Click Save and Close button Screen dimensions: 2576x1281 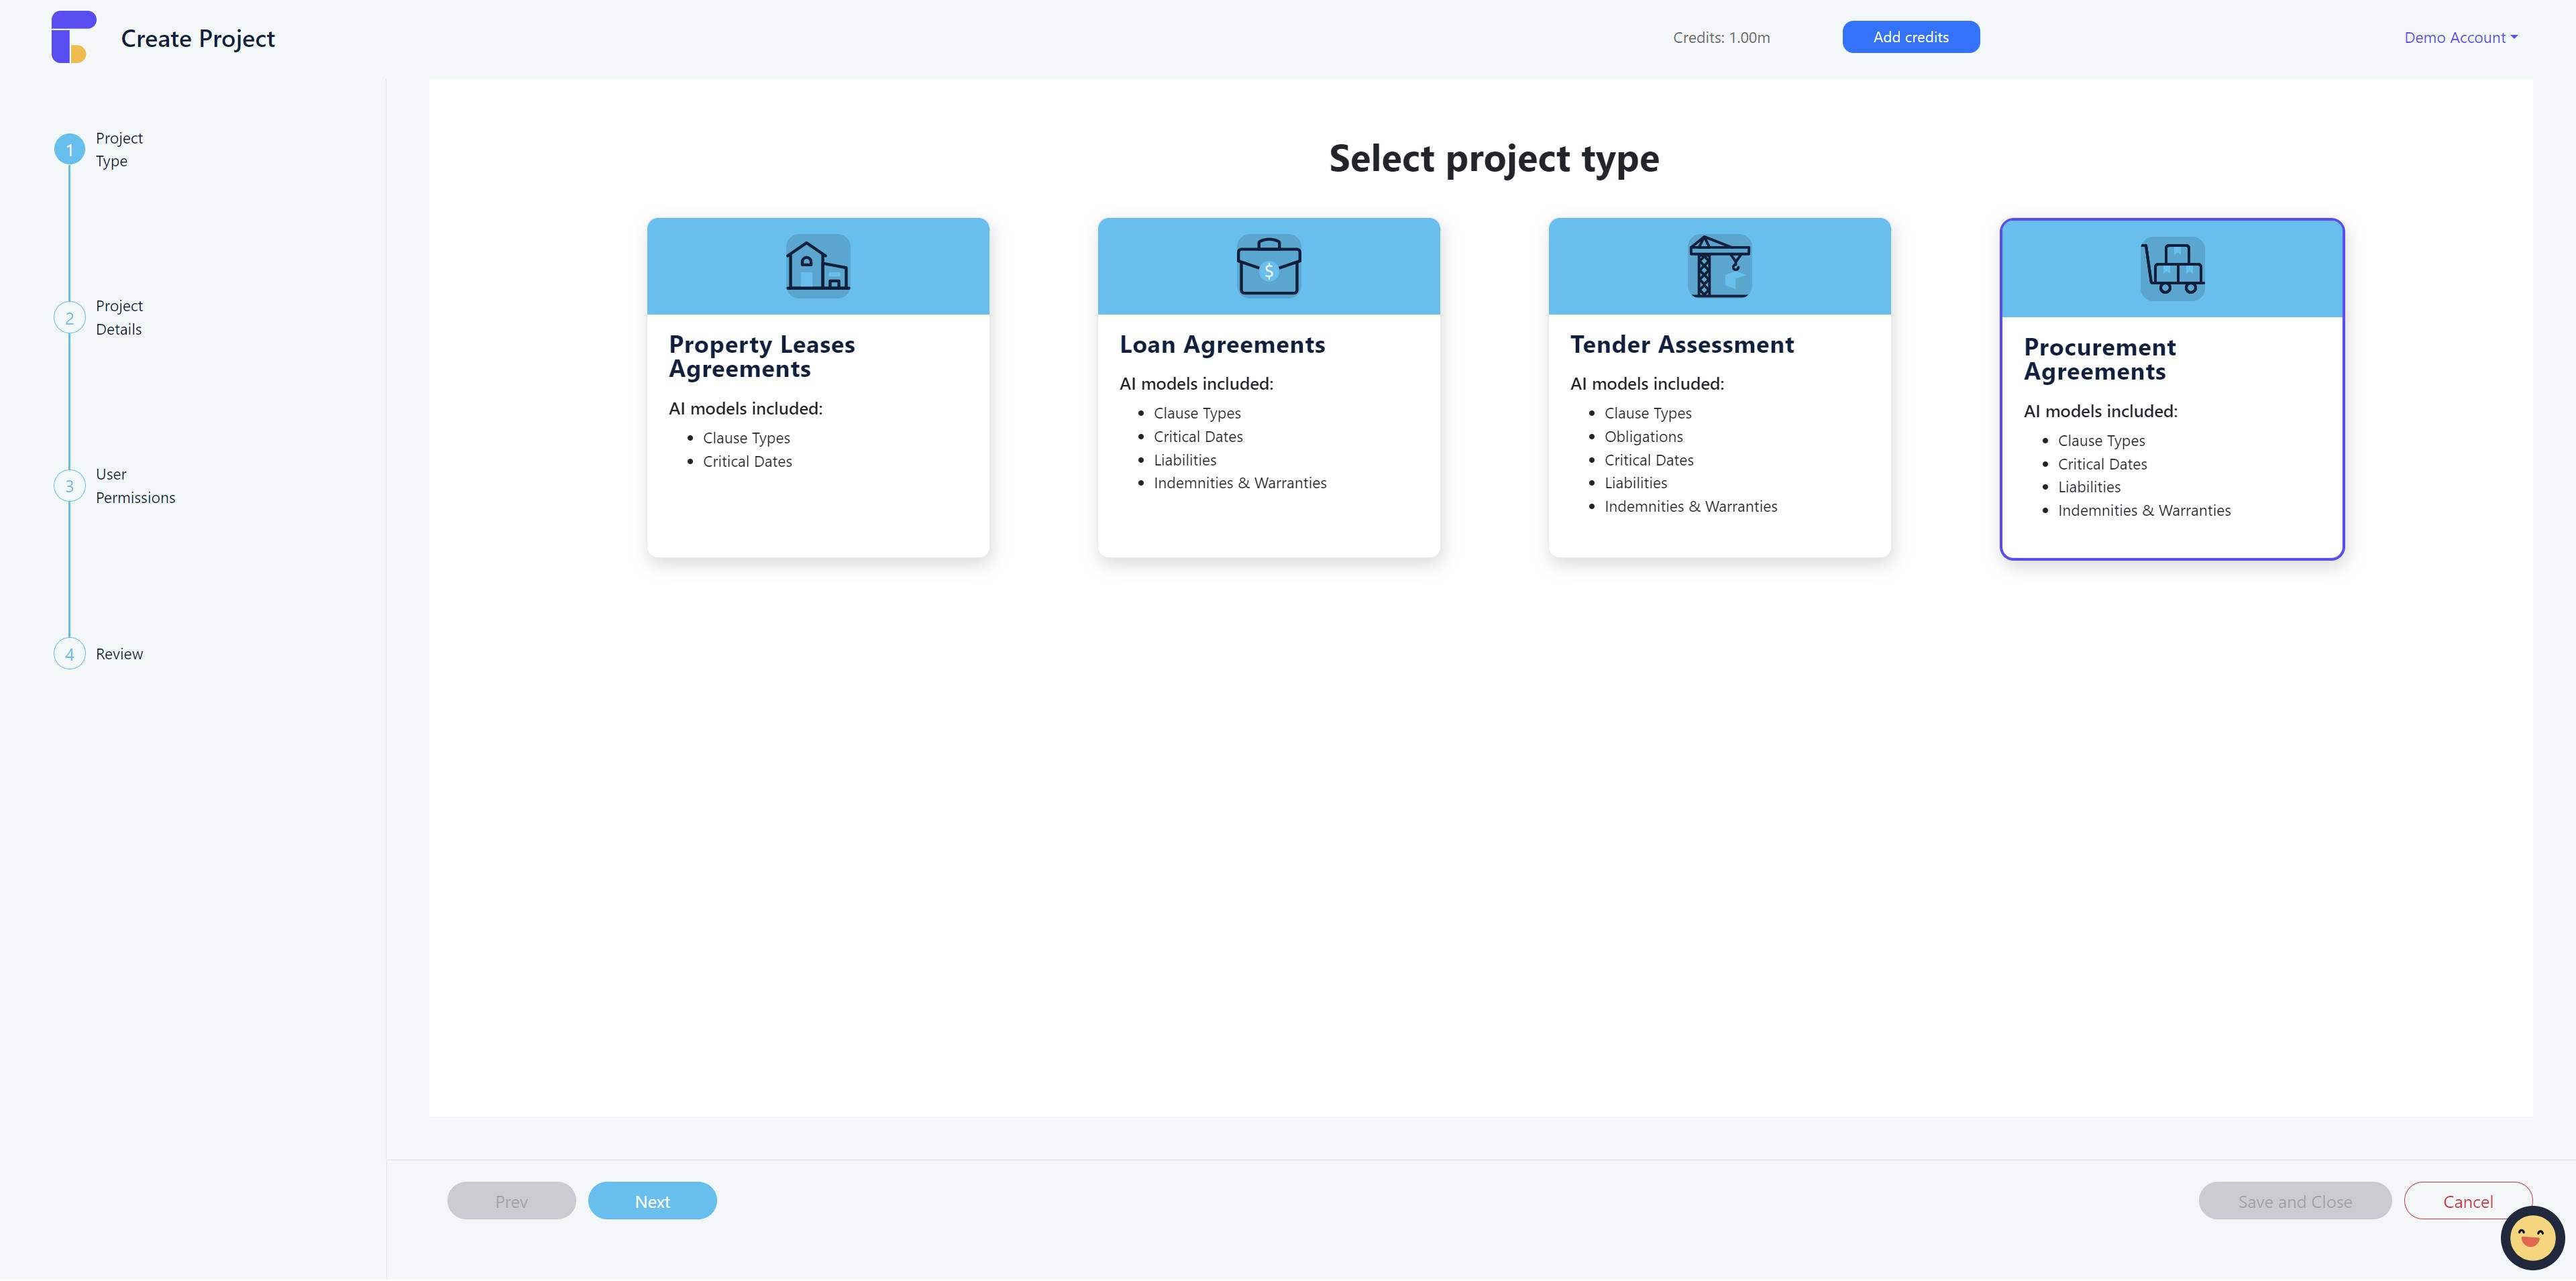(2295, 1201)
